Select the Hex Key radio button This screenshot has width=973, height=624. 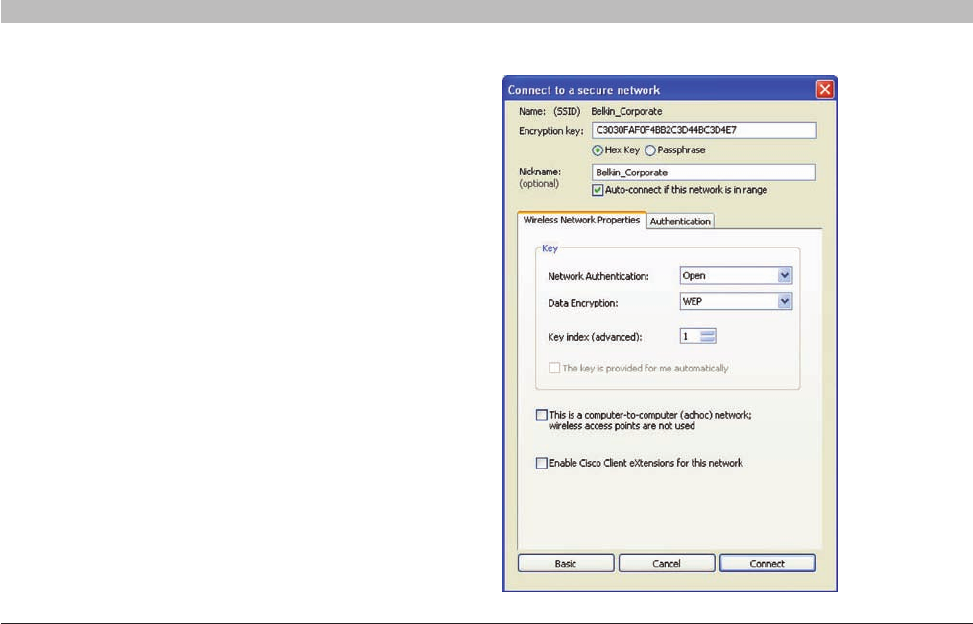(598, 150)
